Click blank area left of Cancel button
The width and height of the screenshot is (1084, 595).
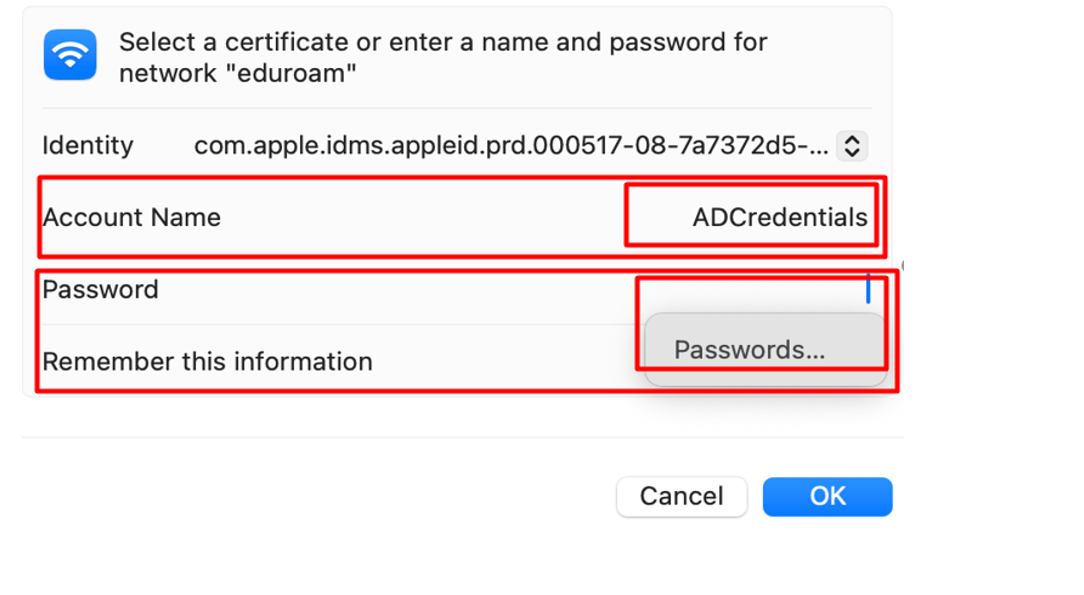tap(318, 496)
